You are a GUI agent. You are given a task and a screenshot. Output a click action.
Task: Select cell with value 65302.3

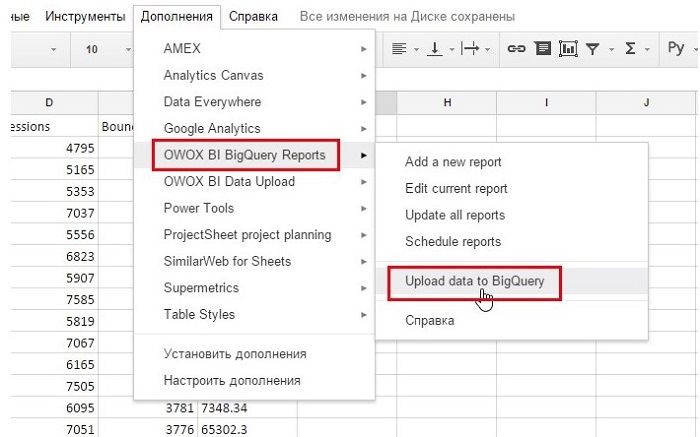(x=248, y=429)
